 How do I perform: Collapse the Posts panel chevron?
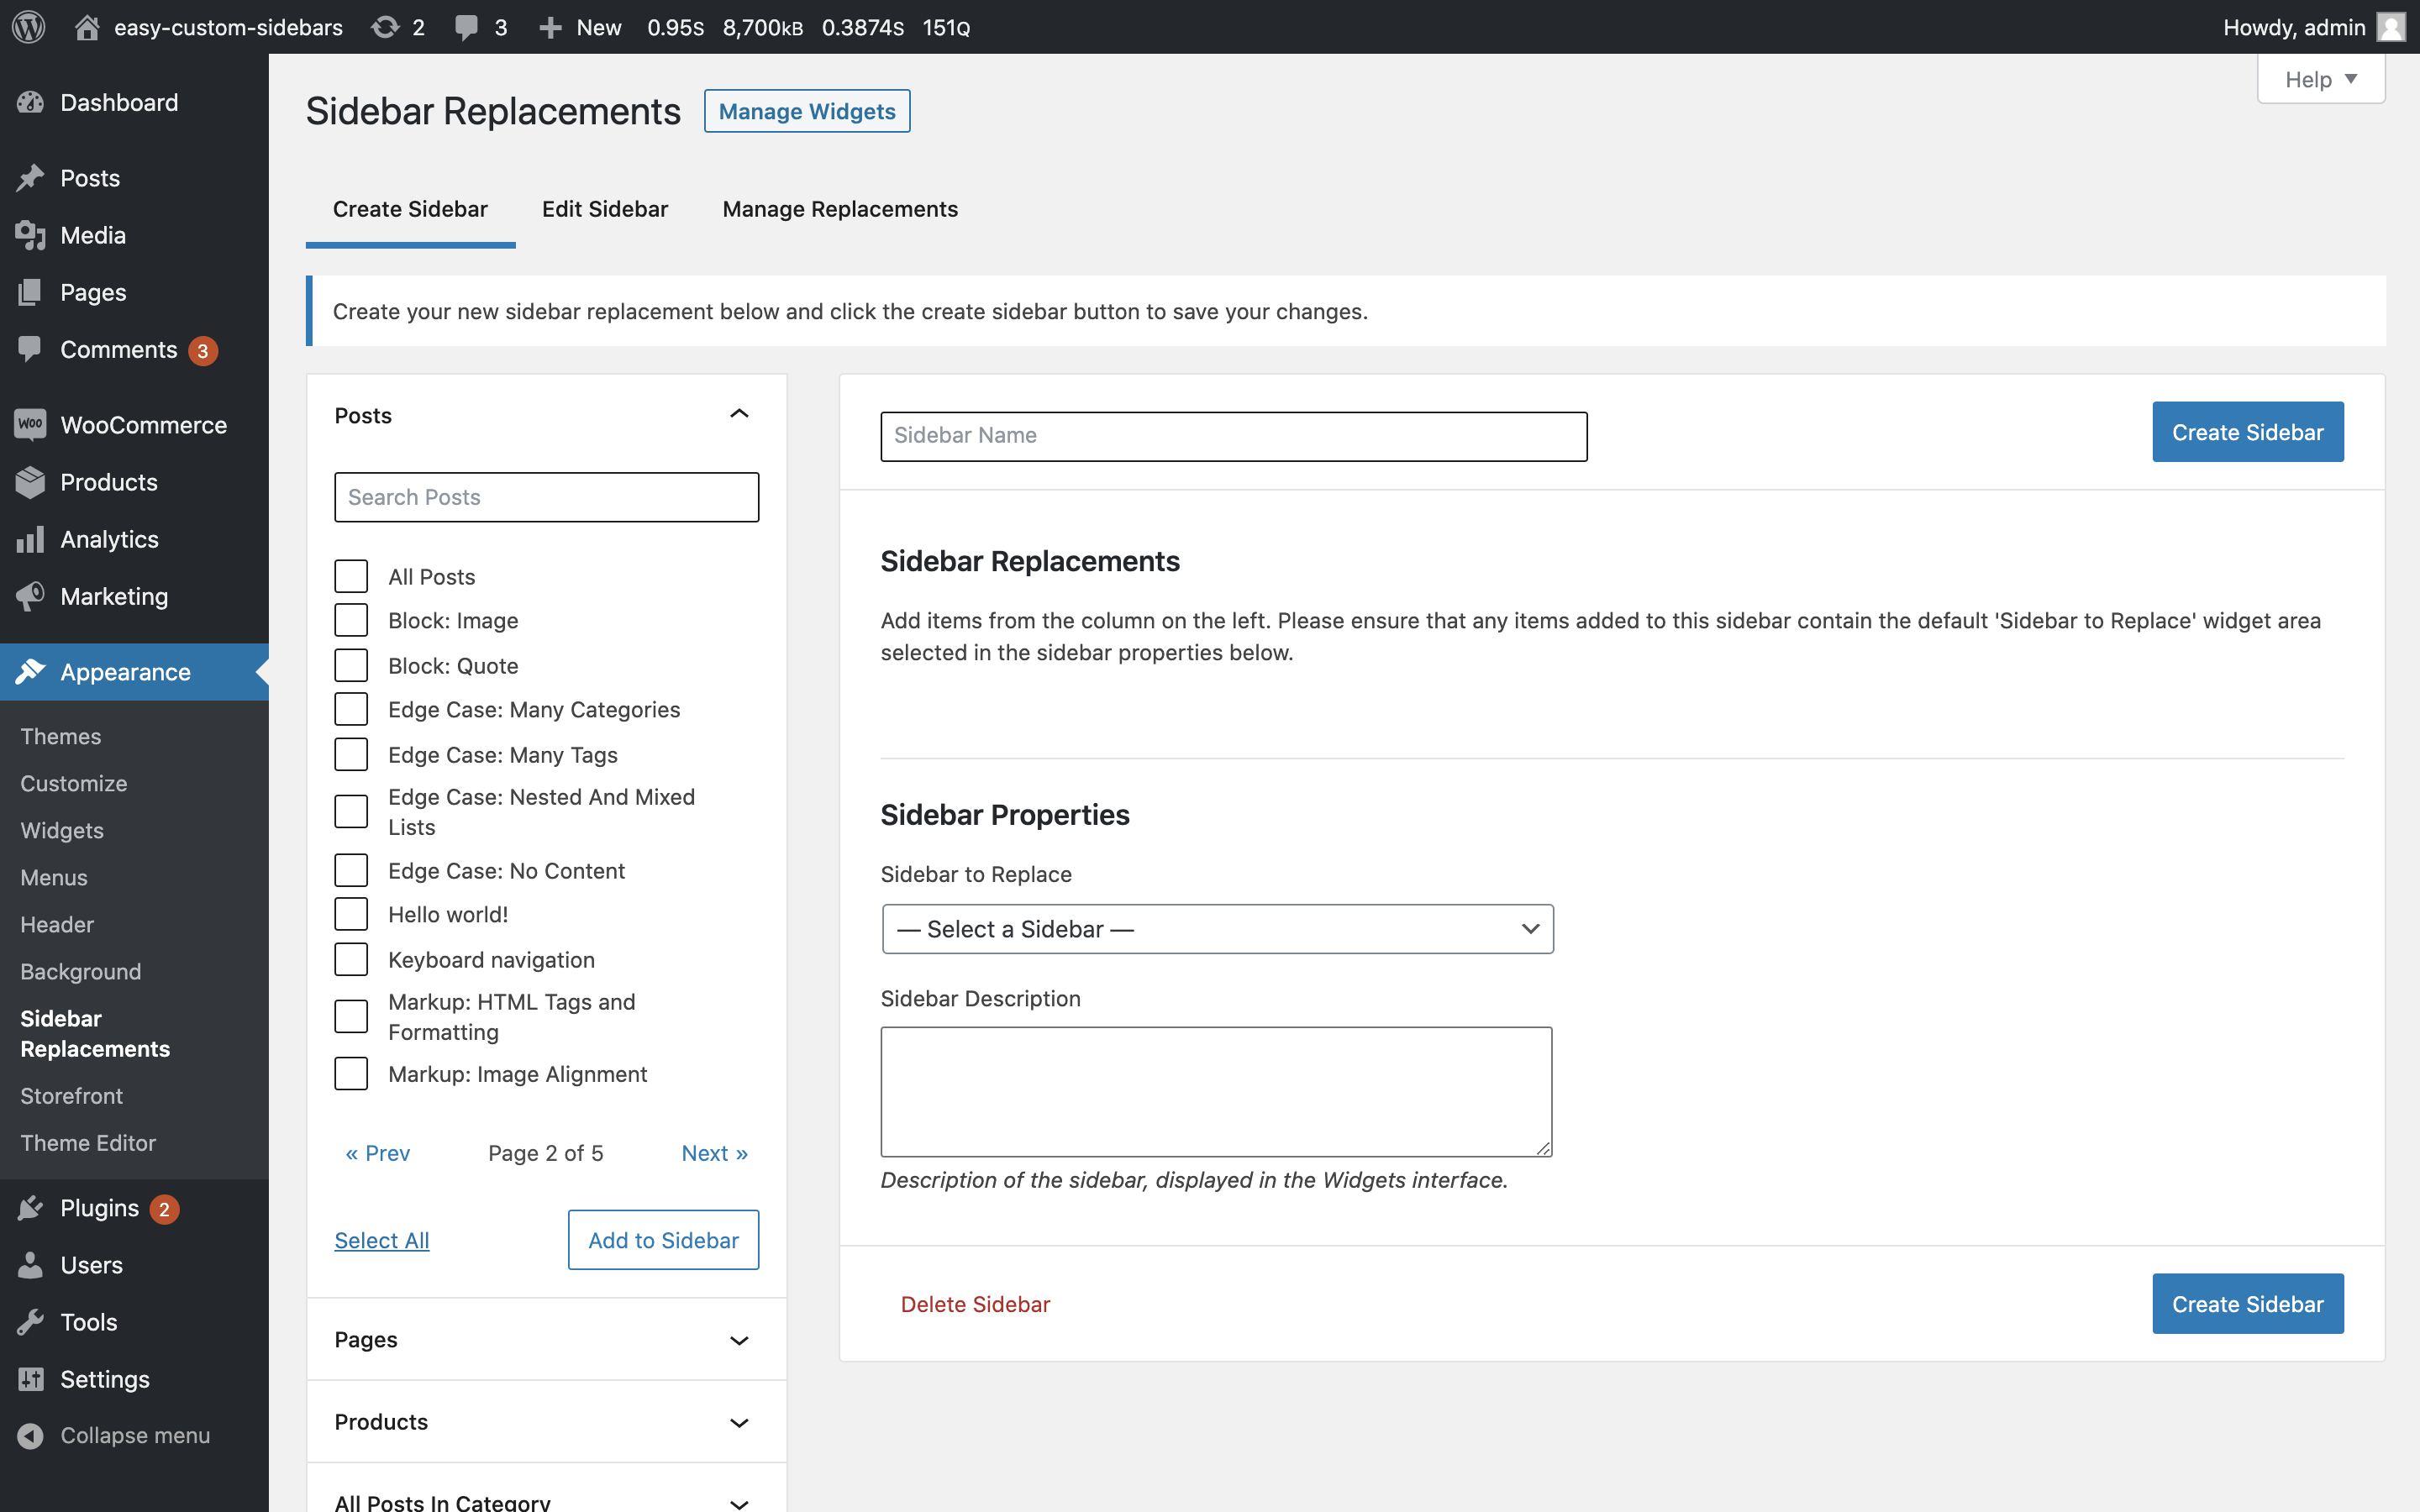pyautogui.click(x=739, y=414)
